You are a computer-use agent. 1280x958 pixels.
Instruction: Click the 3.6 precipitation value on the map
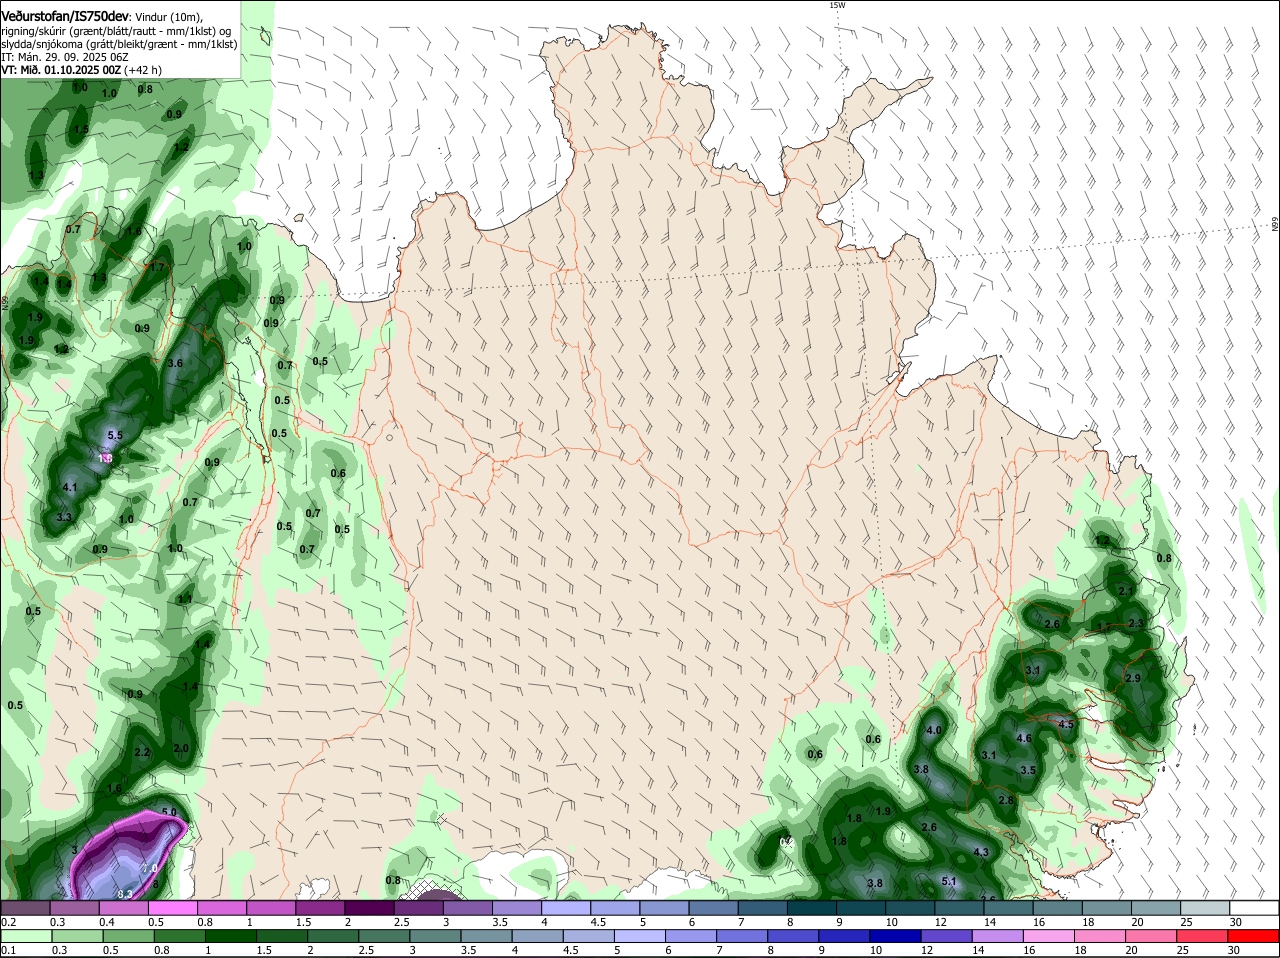coord(175,363)
